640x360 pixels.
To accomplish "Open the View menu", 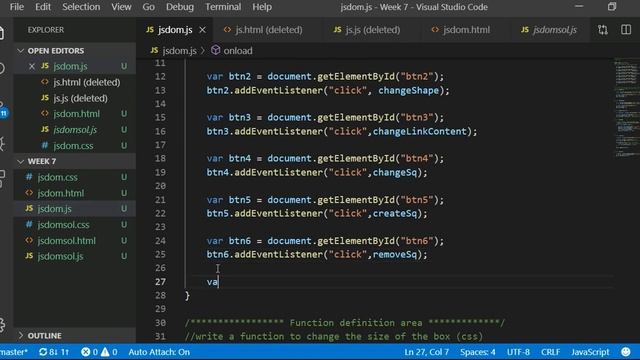I will (121, 7).
